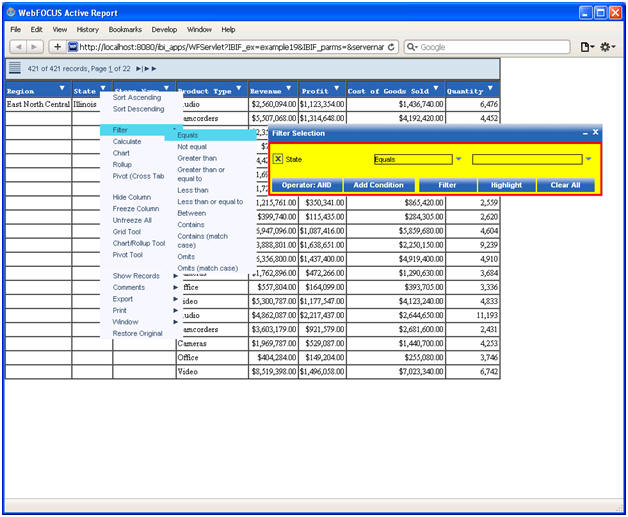Click the report menu icon beside record count

click(x=15, y=68)
